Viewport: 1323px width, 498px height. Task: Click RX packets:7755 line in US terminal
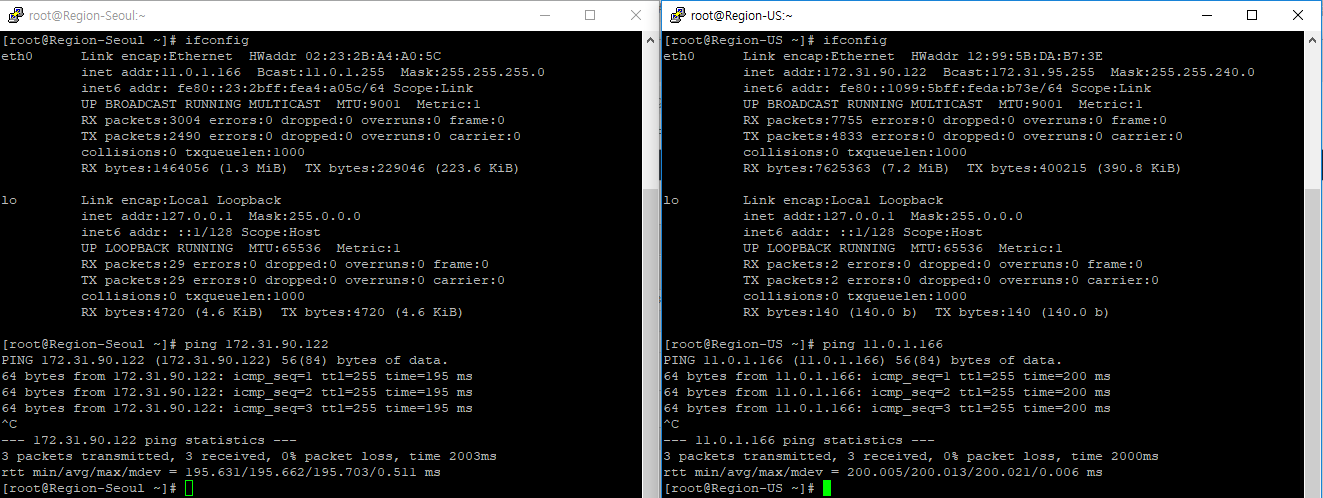(x=955, y=120)
